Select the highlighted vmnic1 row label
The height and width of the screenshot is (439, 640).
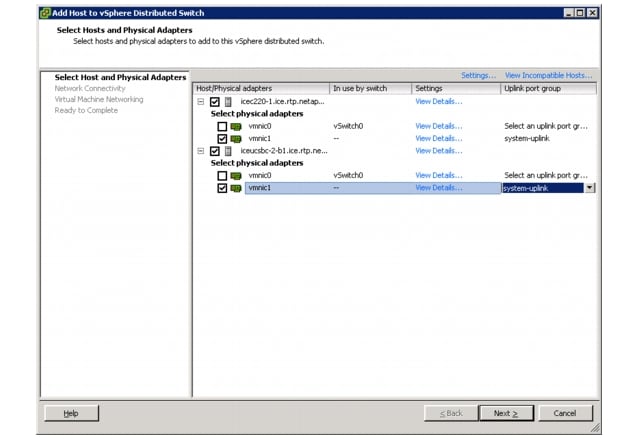pyautogui.click(x=260, y=188)
